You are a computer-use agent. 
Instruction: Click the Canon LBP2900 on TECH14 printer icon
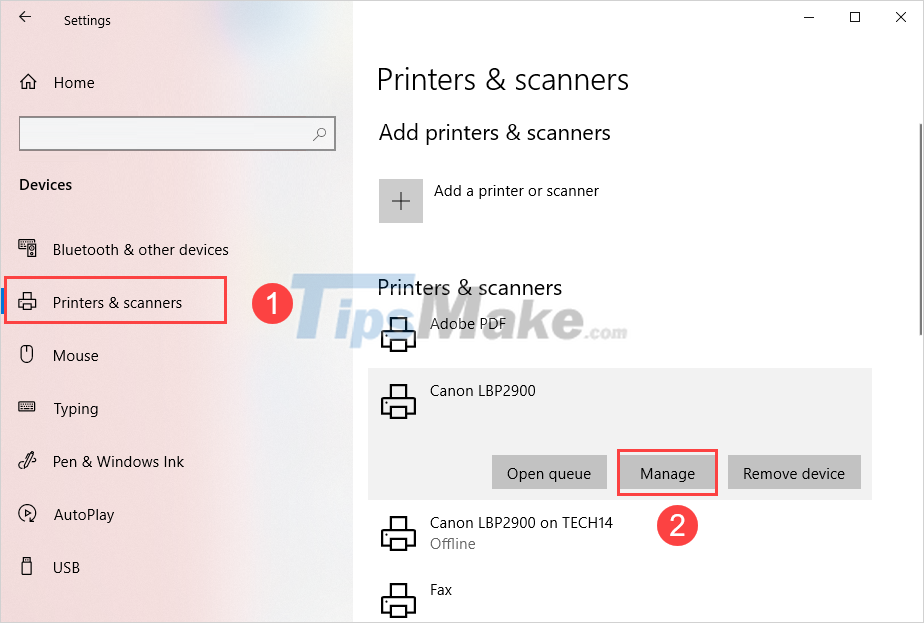(398, 533)
